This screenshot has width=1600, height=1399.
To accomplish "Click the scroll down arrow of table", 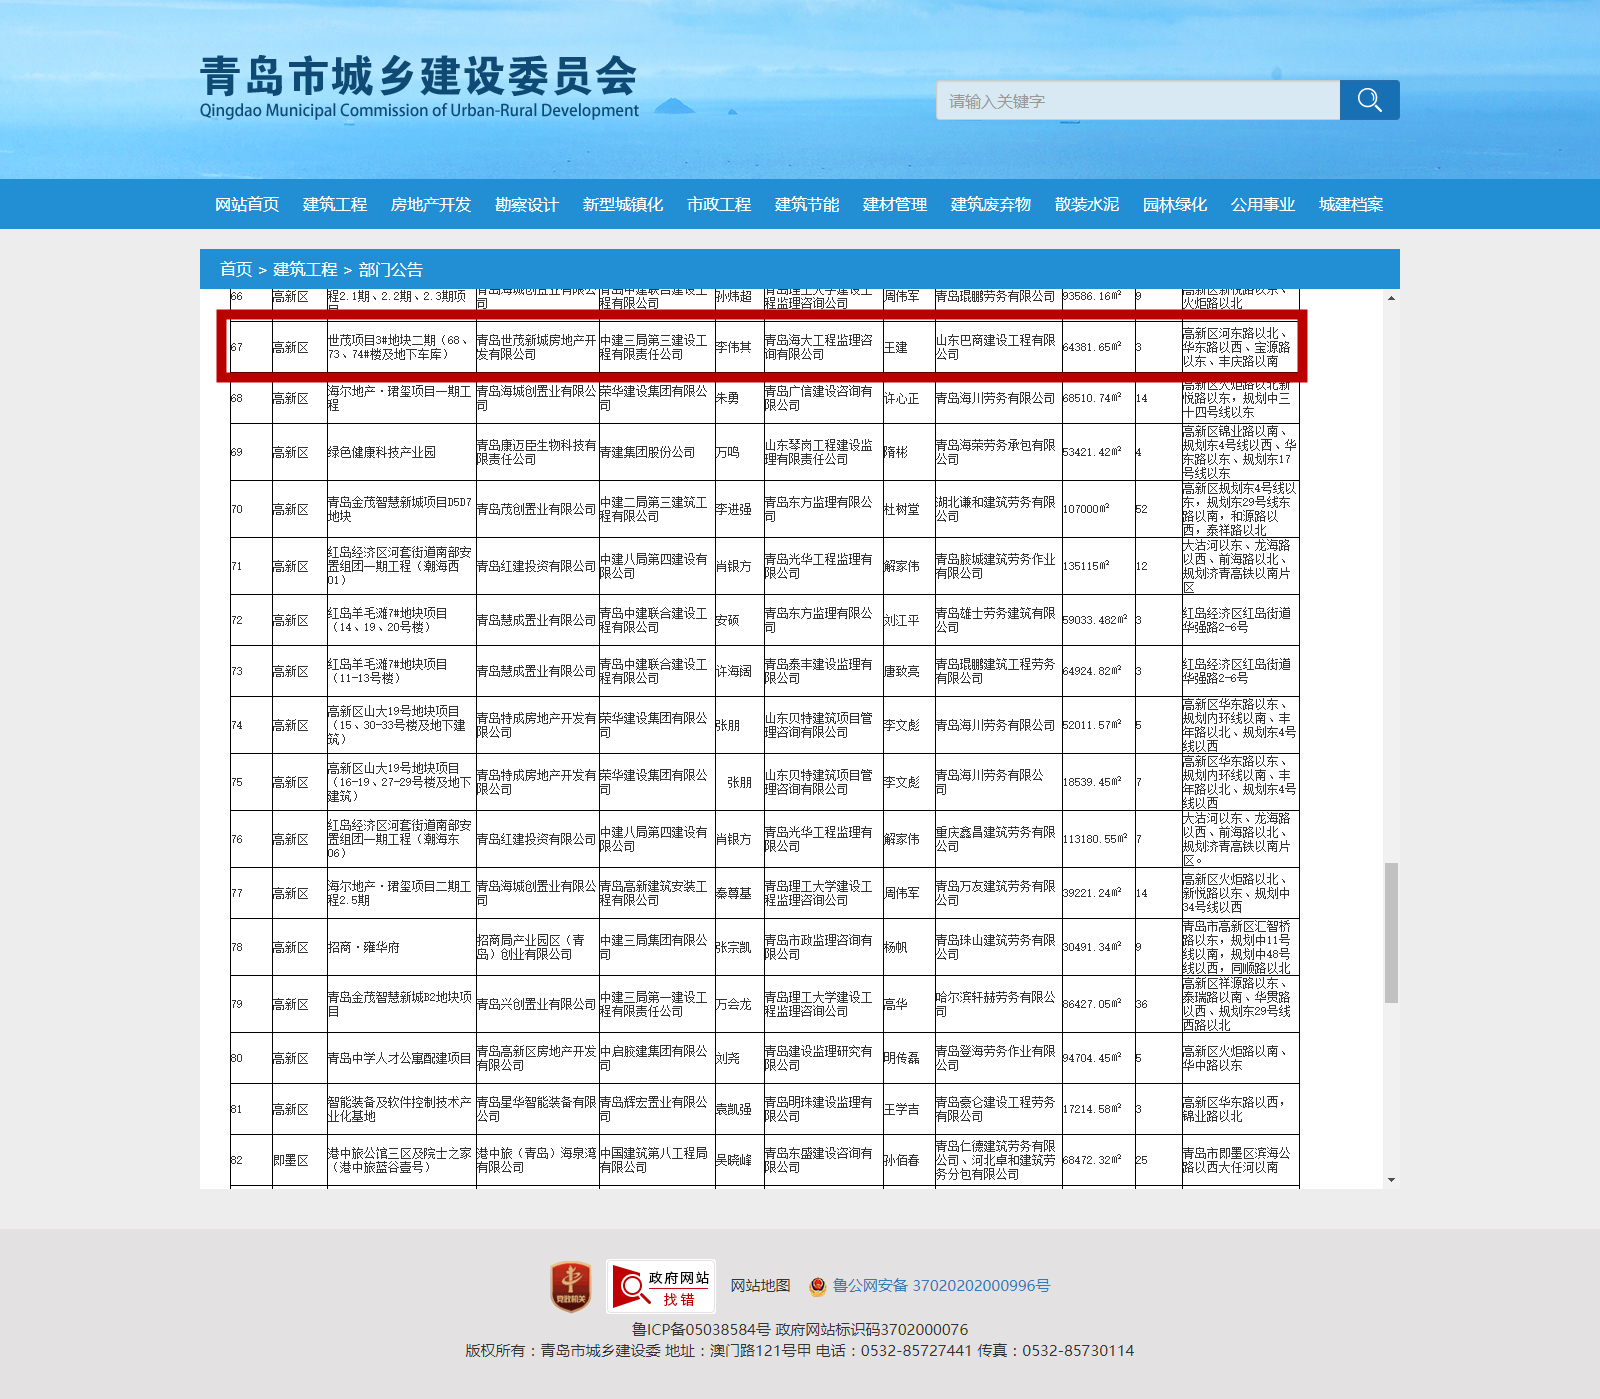I will click(1391, 1180).
